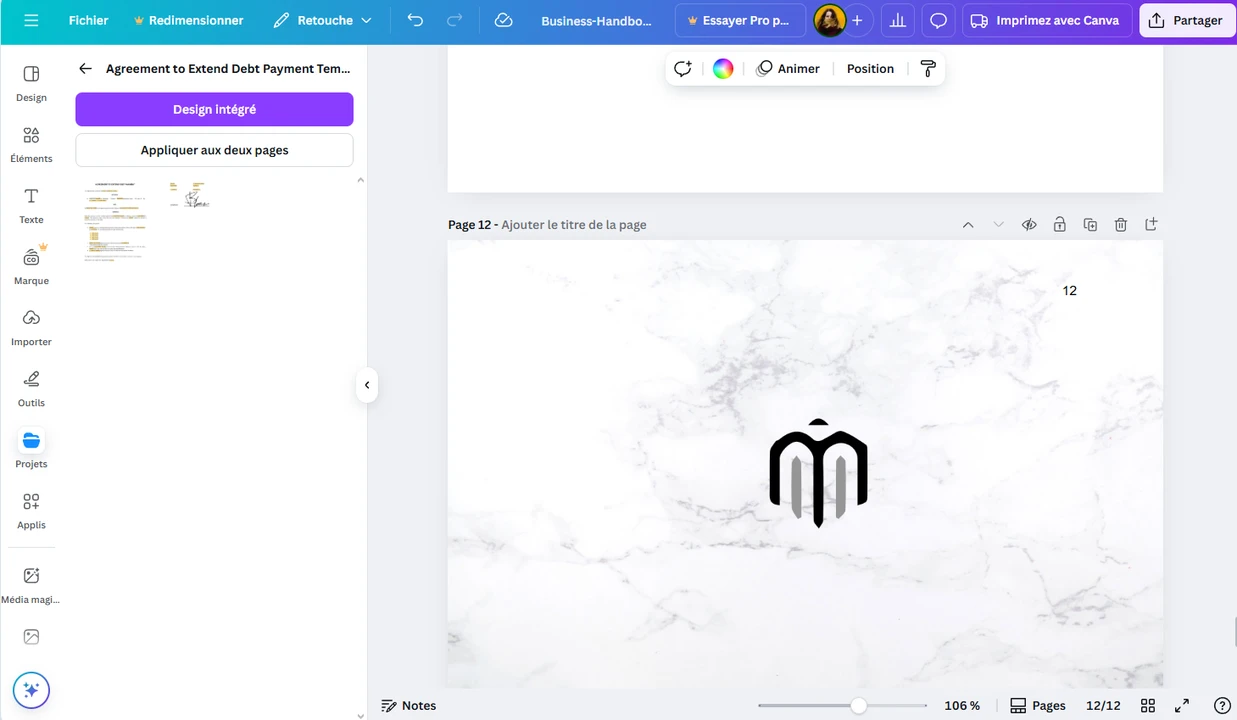Open the Applis sidebar tab
Image resolution: width=1237 pixels, height=720 pixels.
31,510
